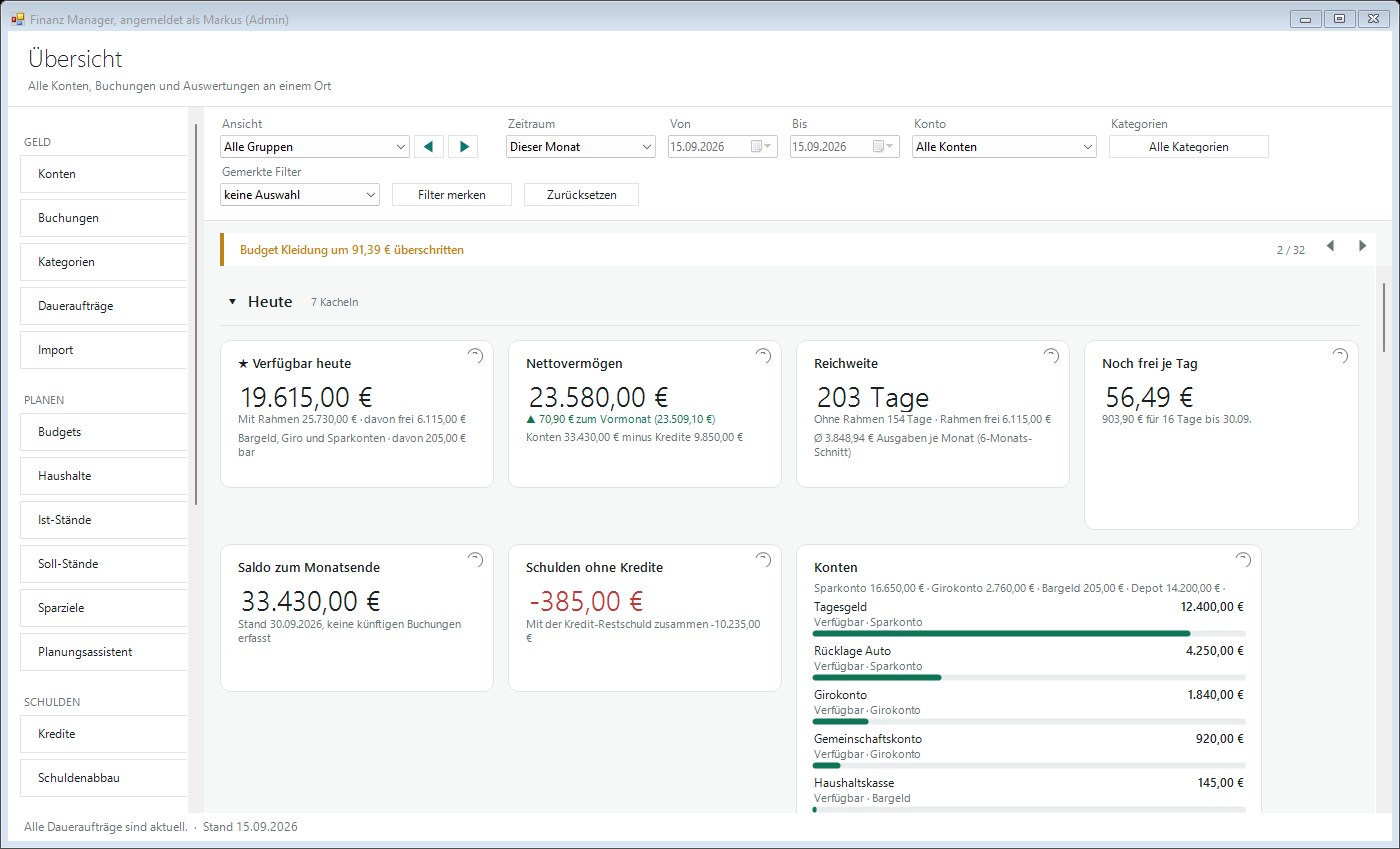Open Budgets in the sidebar
Viewport: 1400px width, 849px height.
pos(103,432)
